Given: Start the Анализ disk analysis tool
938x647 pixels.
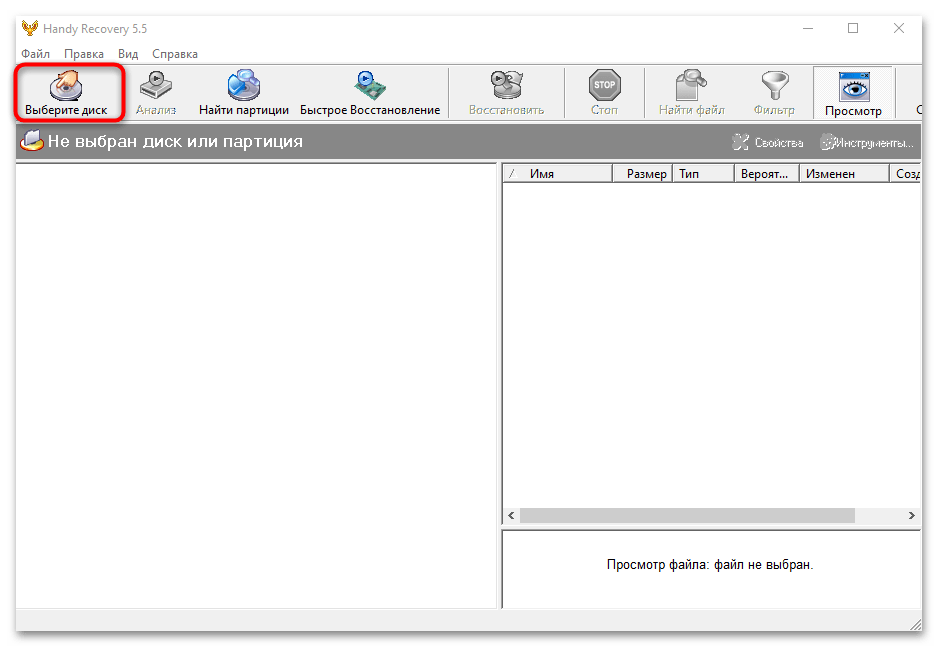Looking at the screenshot, I should (156, 93).
